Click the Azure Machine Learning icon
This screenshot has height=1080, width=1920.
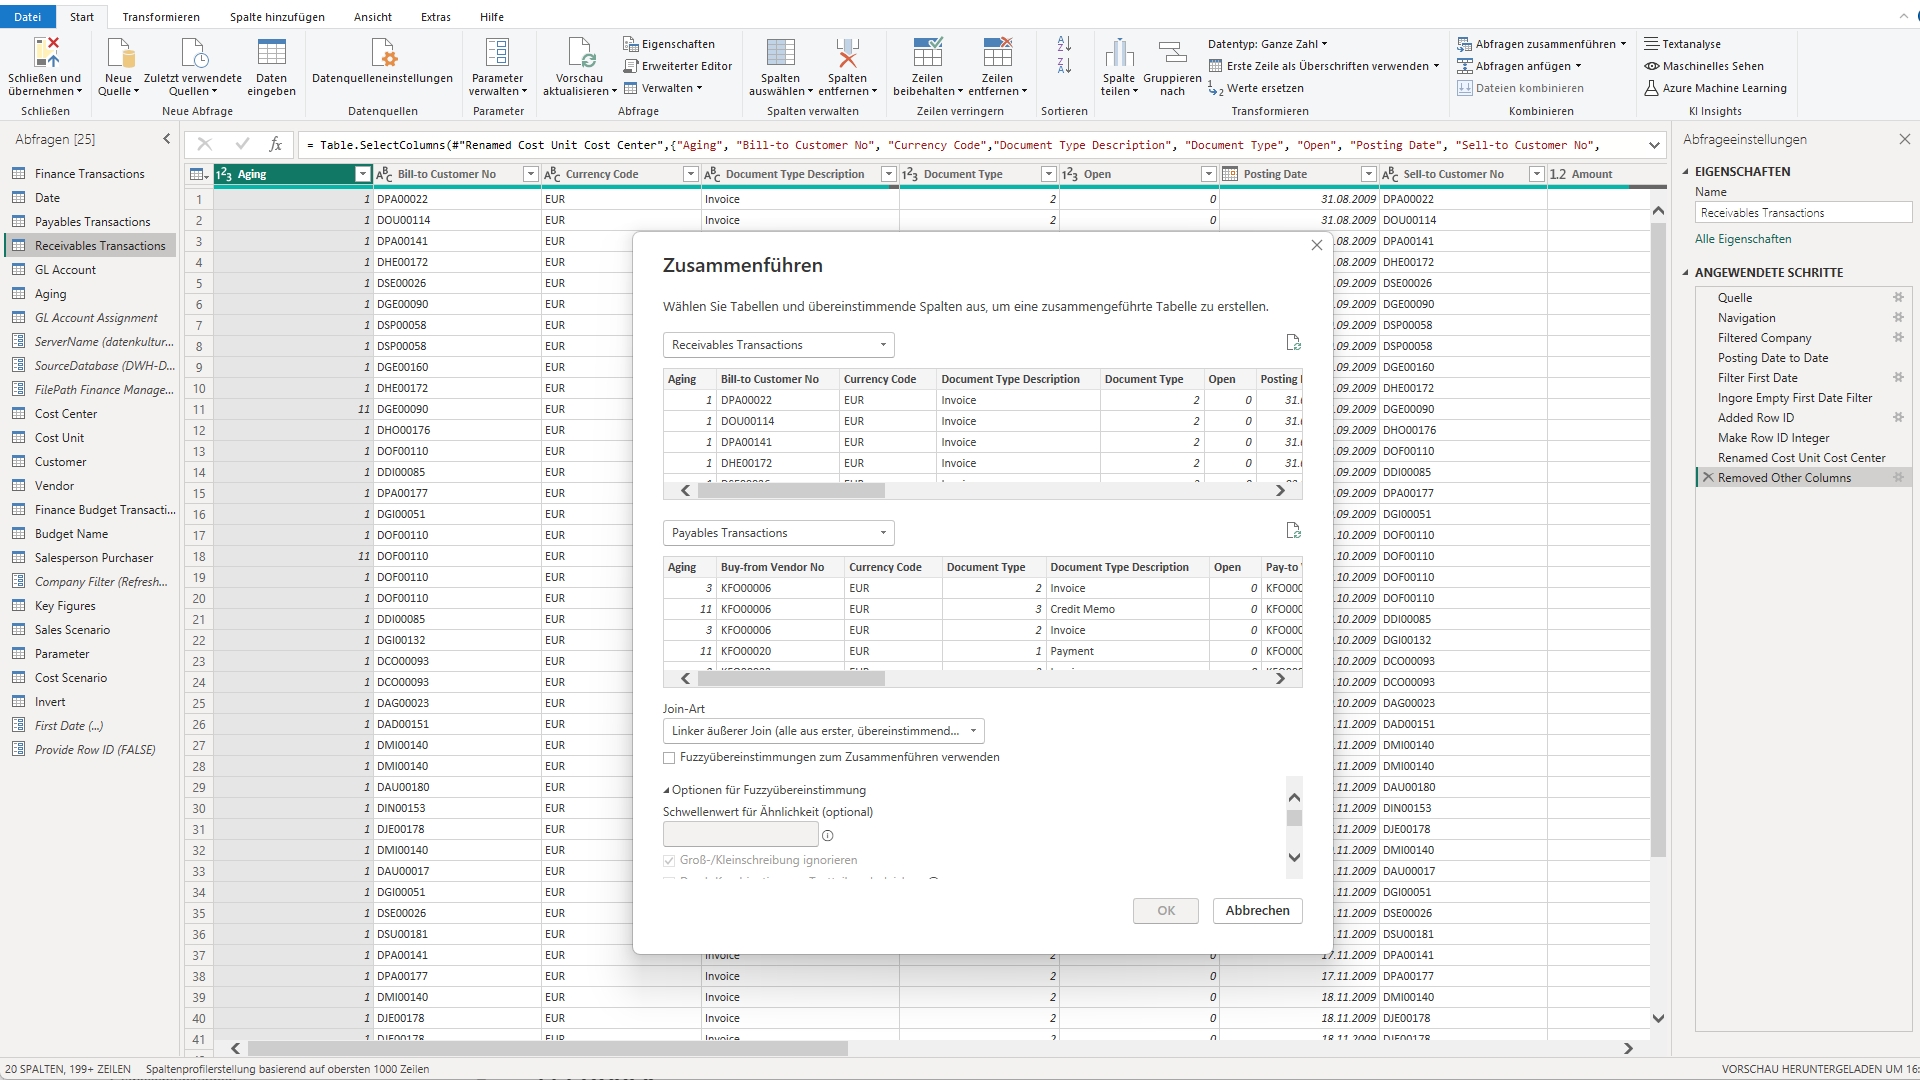1651,88
